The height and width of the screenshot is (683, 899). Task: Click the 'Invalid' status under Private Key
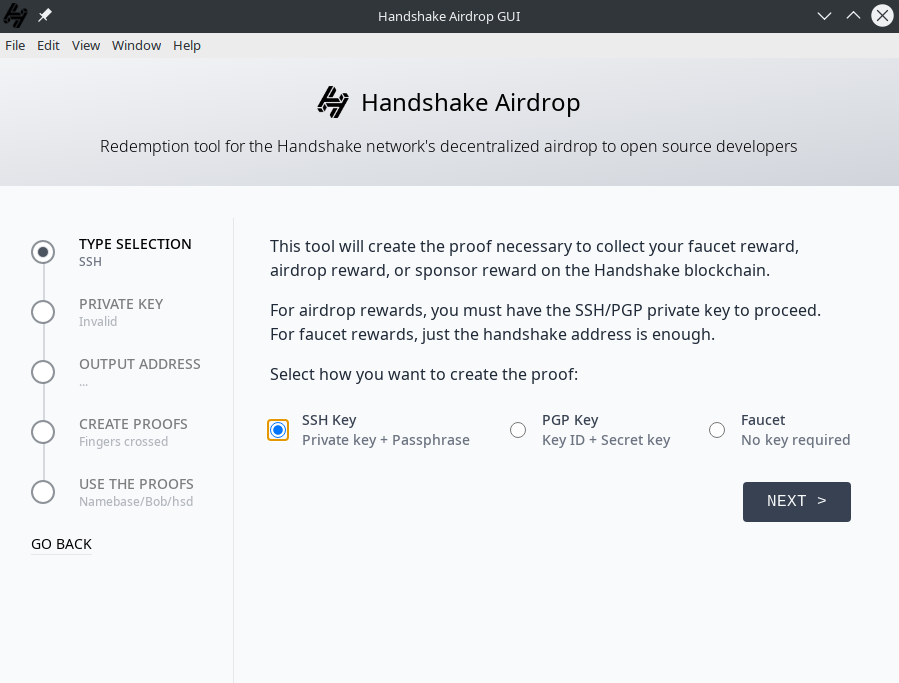[x=98, y=322]
